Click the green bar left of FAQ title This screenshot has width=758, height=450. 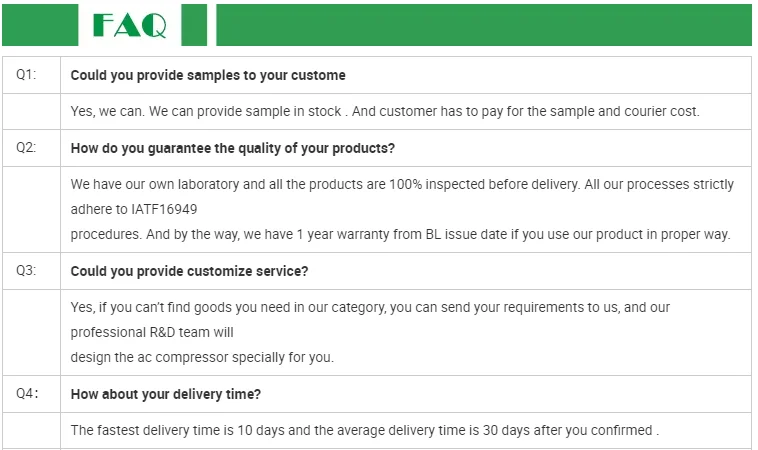pos(40,25)
